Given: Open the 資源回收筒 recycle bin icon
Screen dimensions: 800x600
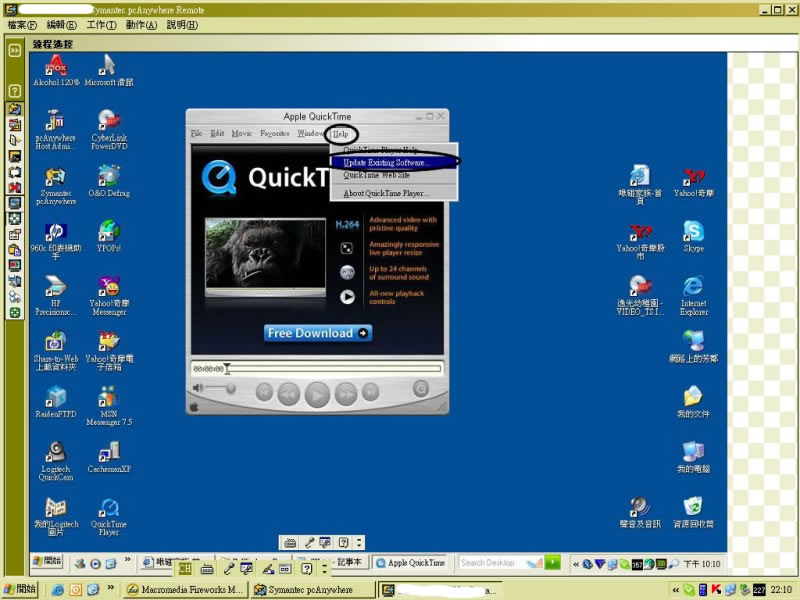Looking at the screenshot, I should [x=693, y=512].
